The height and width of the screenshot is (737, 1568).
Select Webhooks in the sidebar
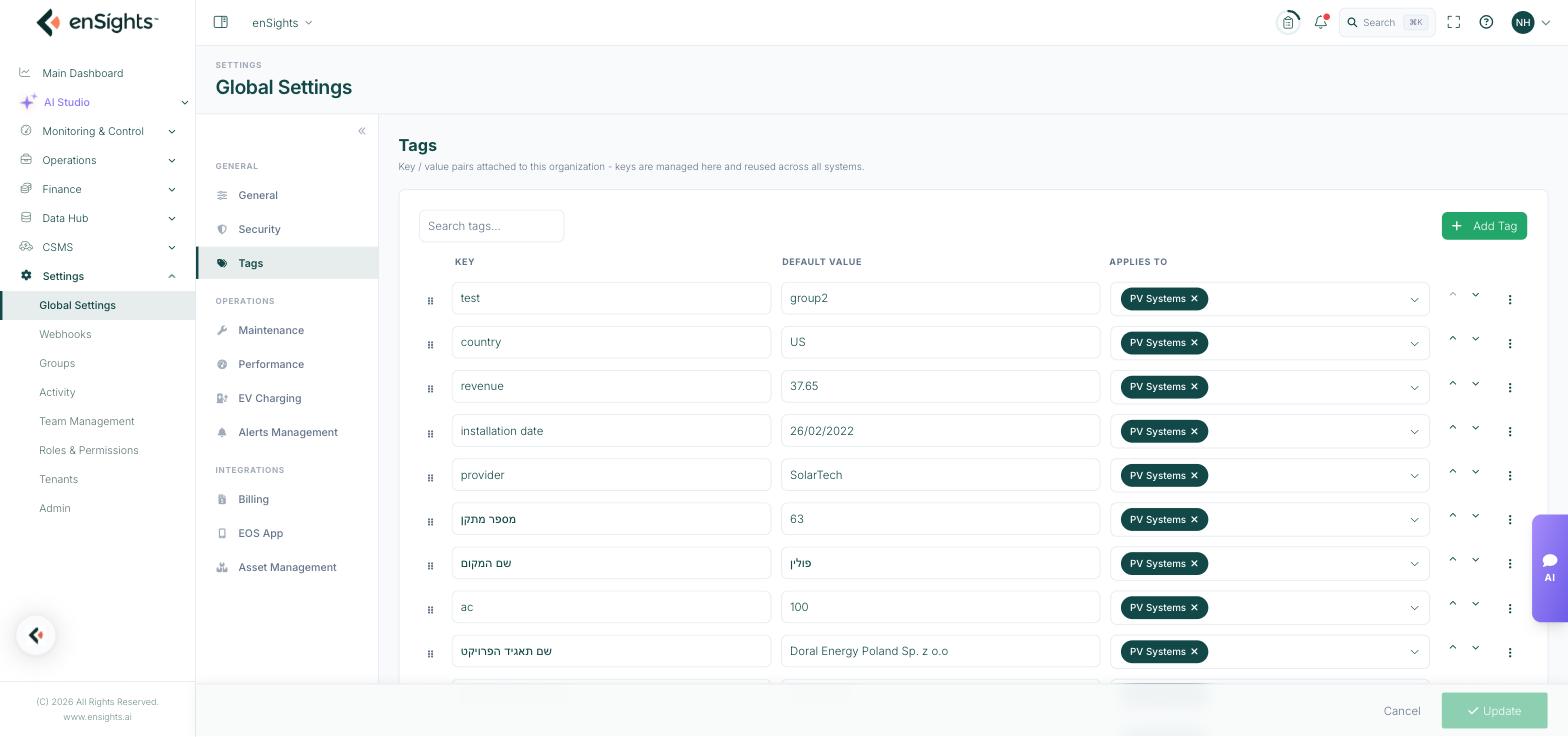click(65, 334)
